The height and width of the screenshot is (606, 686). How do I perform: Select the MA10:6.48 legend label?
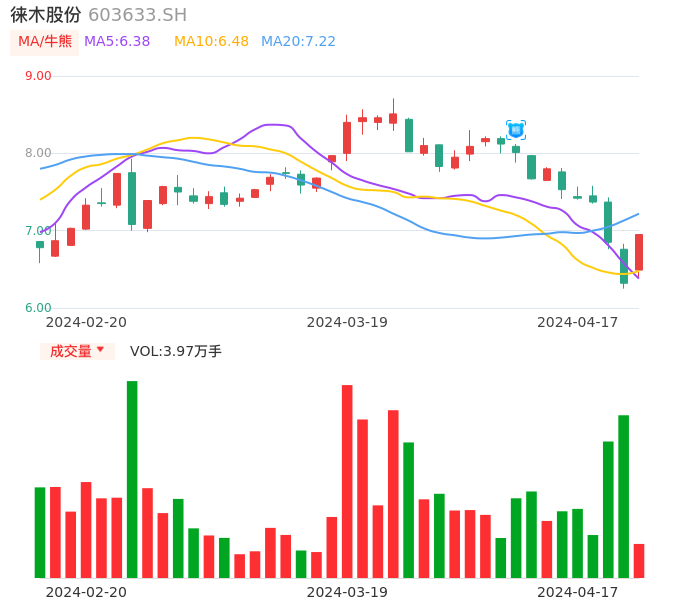point(211,42)
